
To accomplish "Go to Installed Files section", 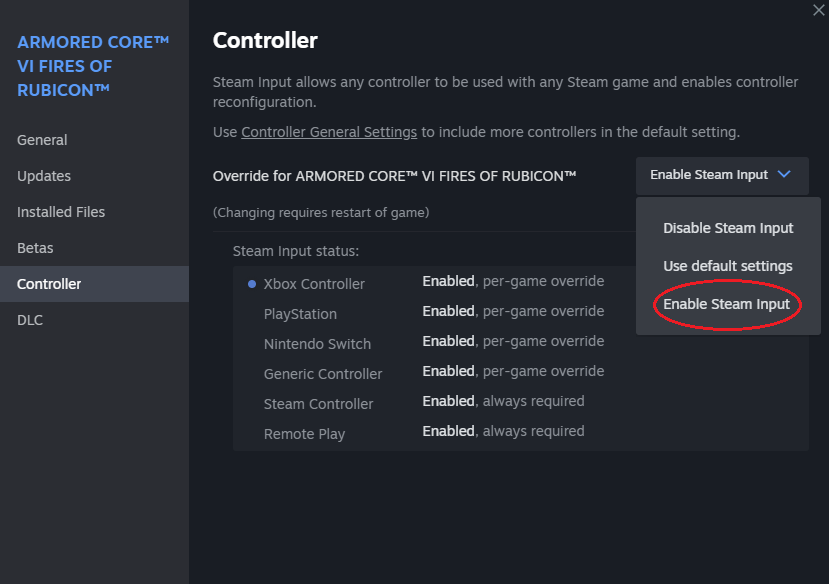I will [61, 212].
